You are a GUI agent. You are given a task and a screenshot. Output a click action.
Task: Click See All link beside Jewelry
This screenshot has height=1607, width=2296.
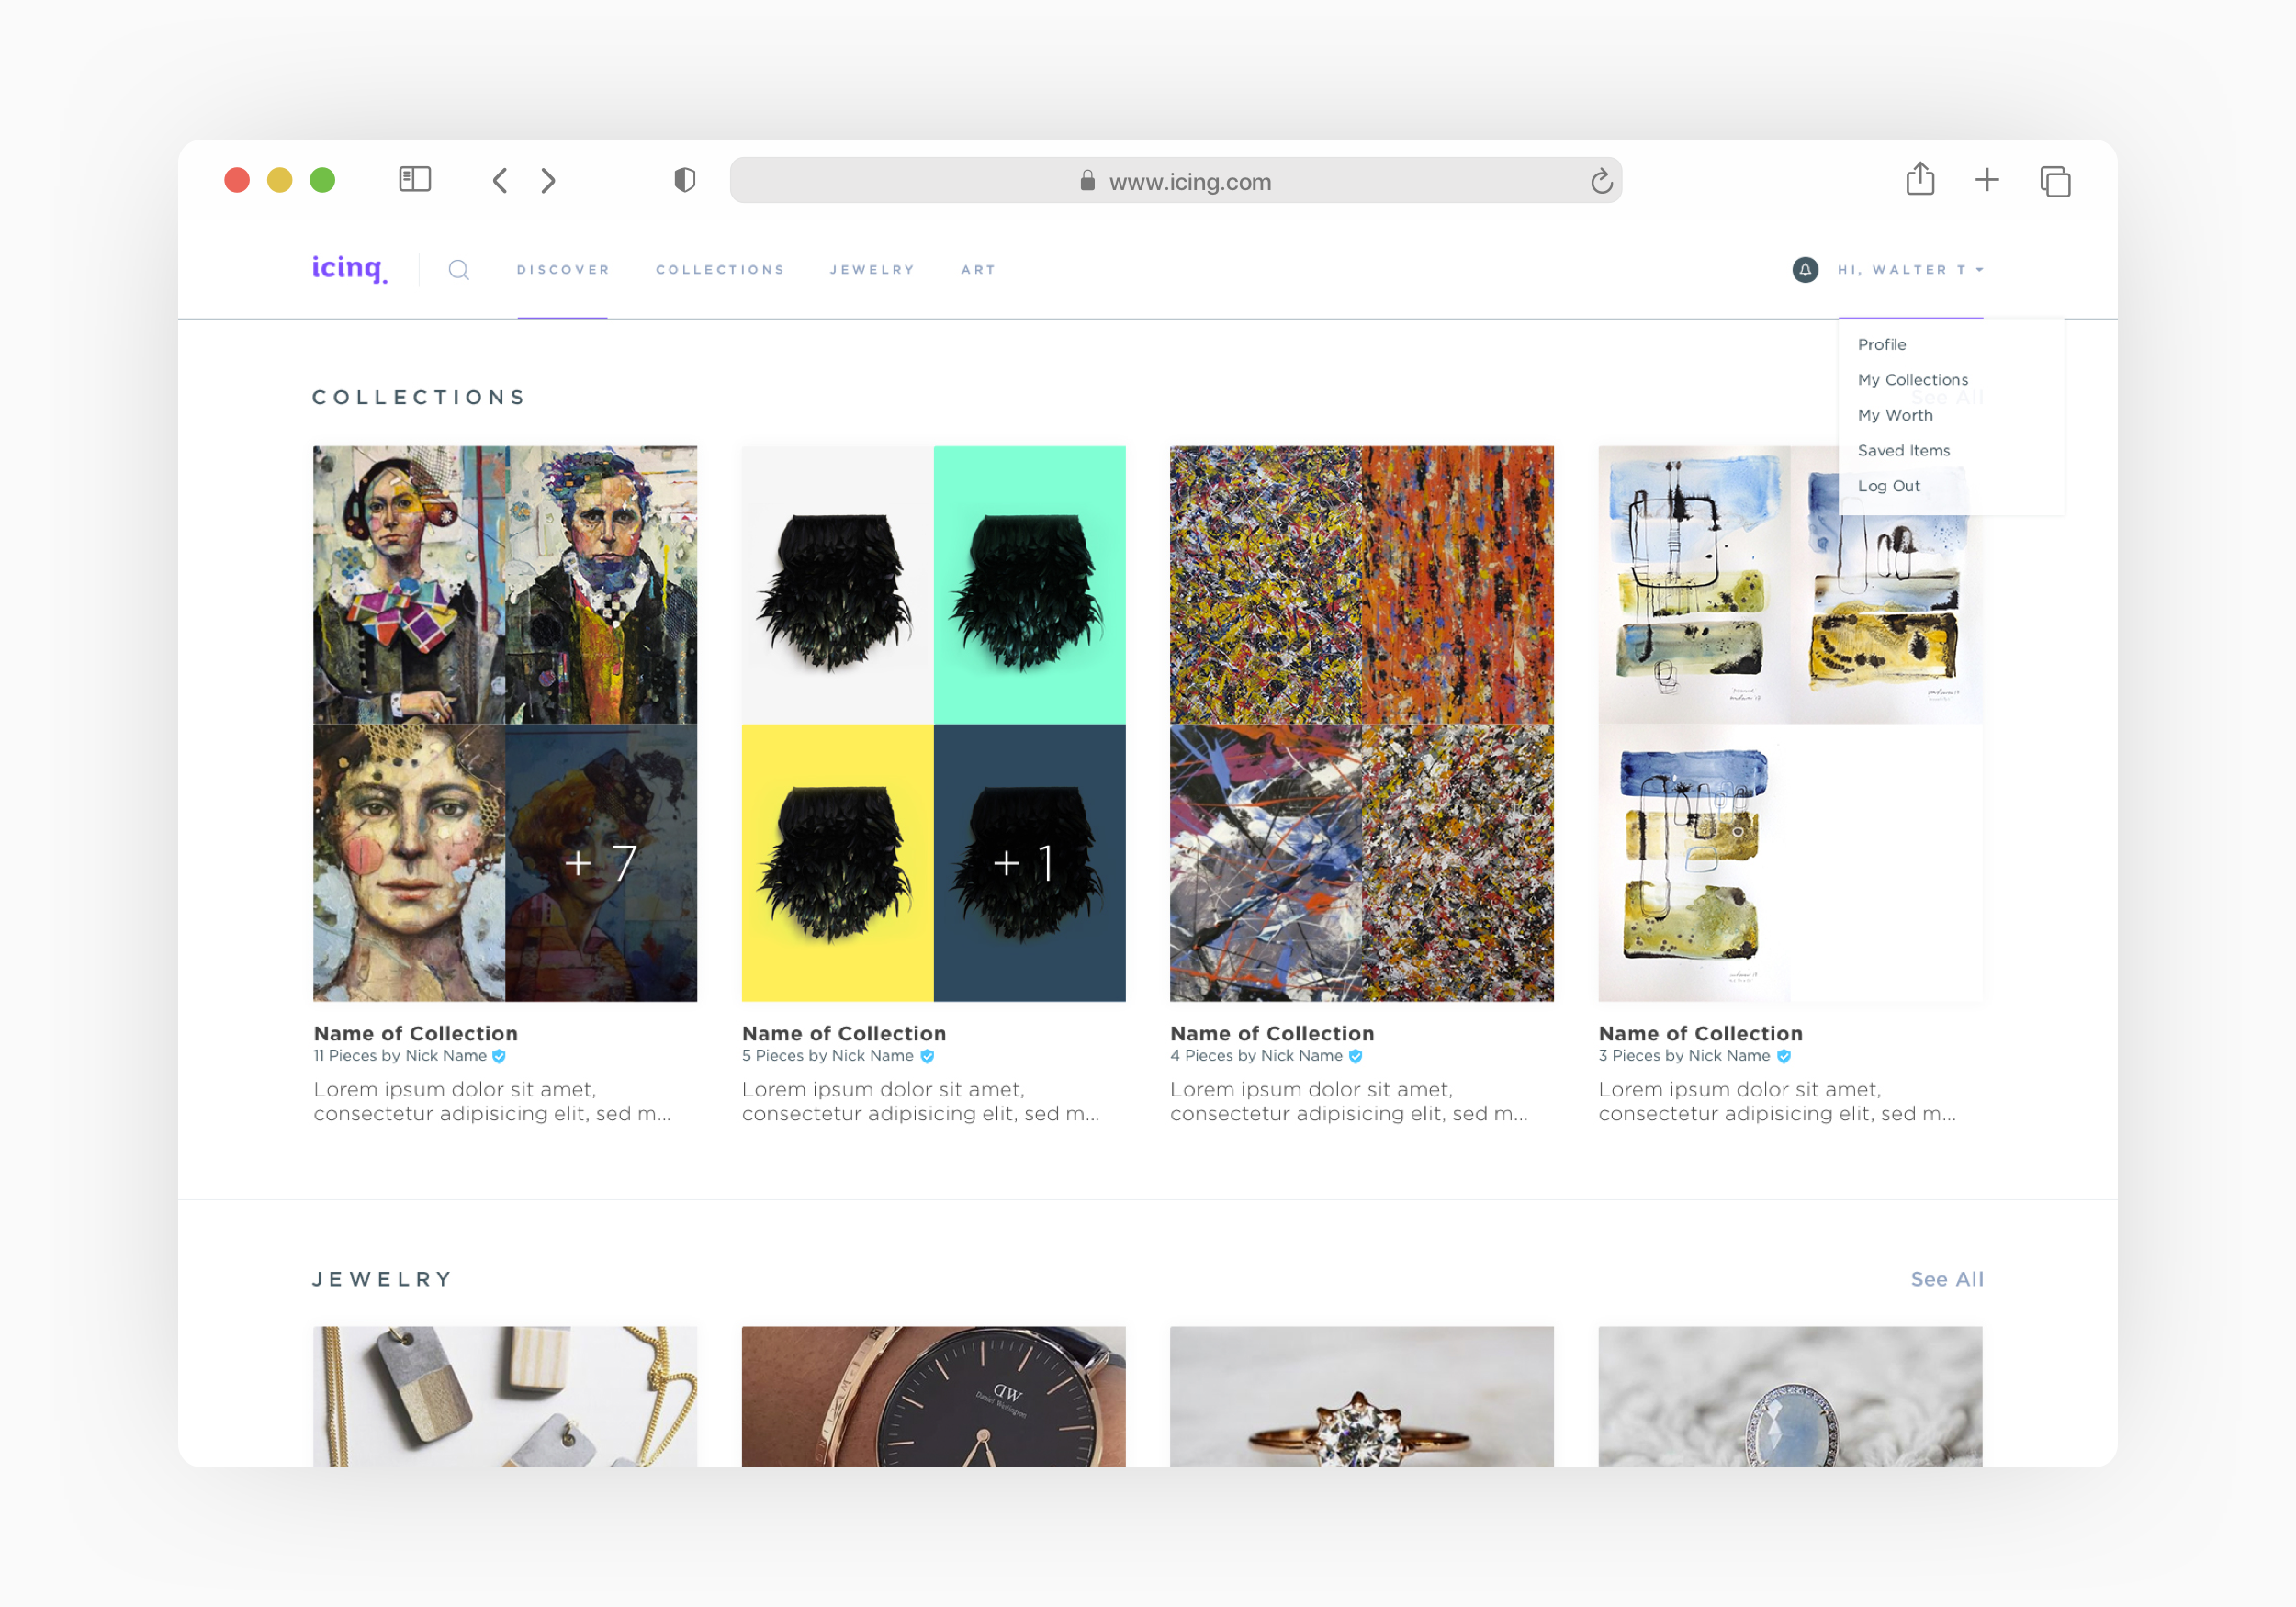coord(1946,1279)
